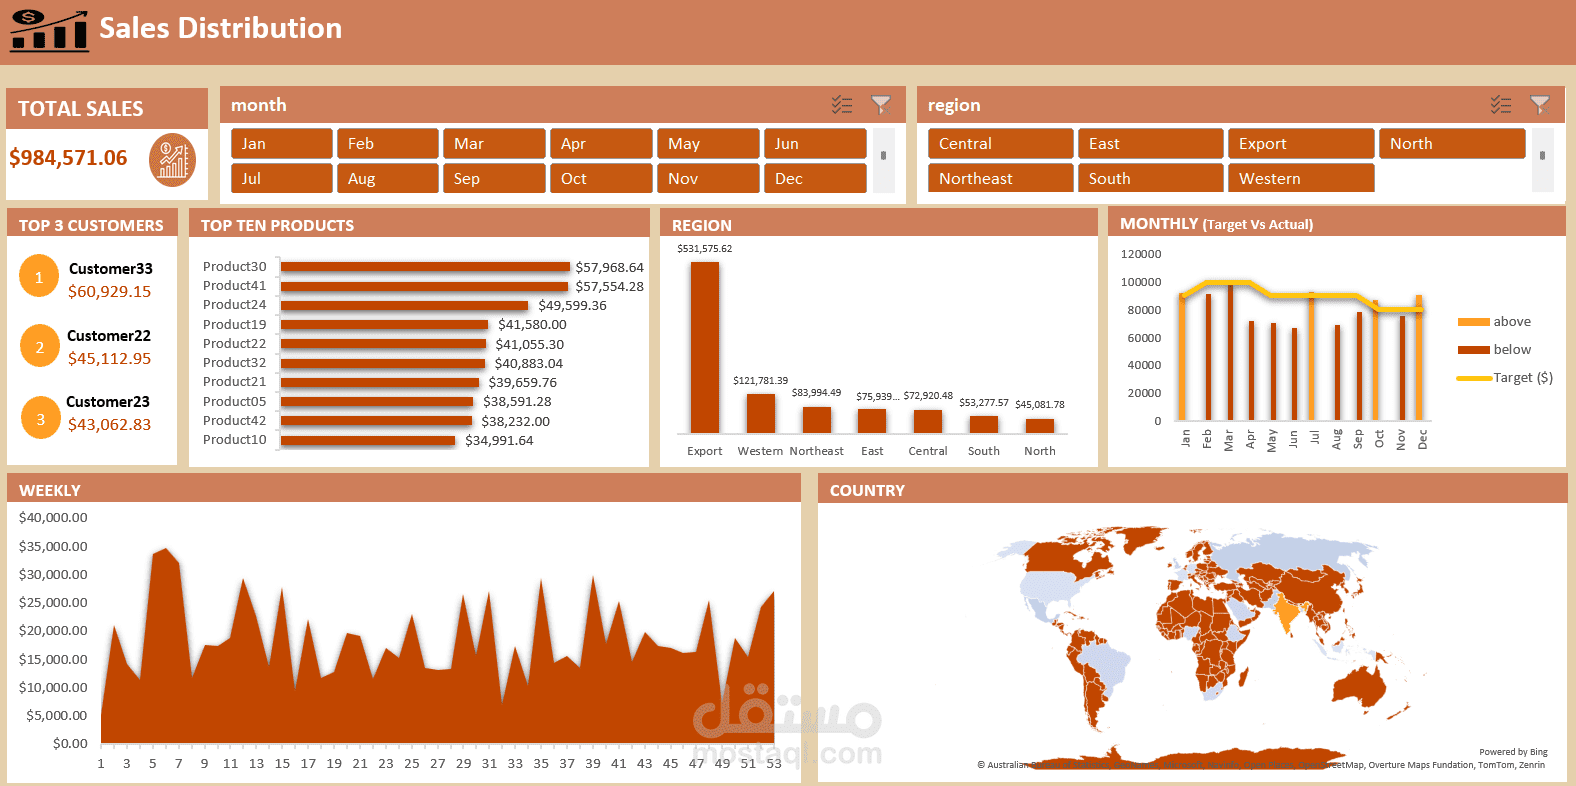Click the month slicer scrollbar

pyautogui.click(x=883, y=160)
